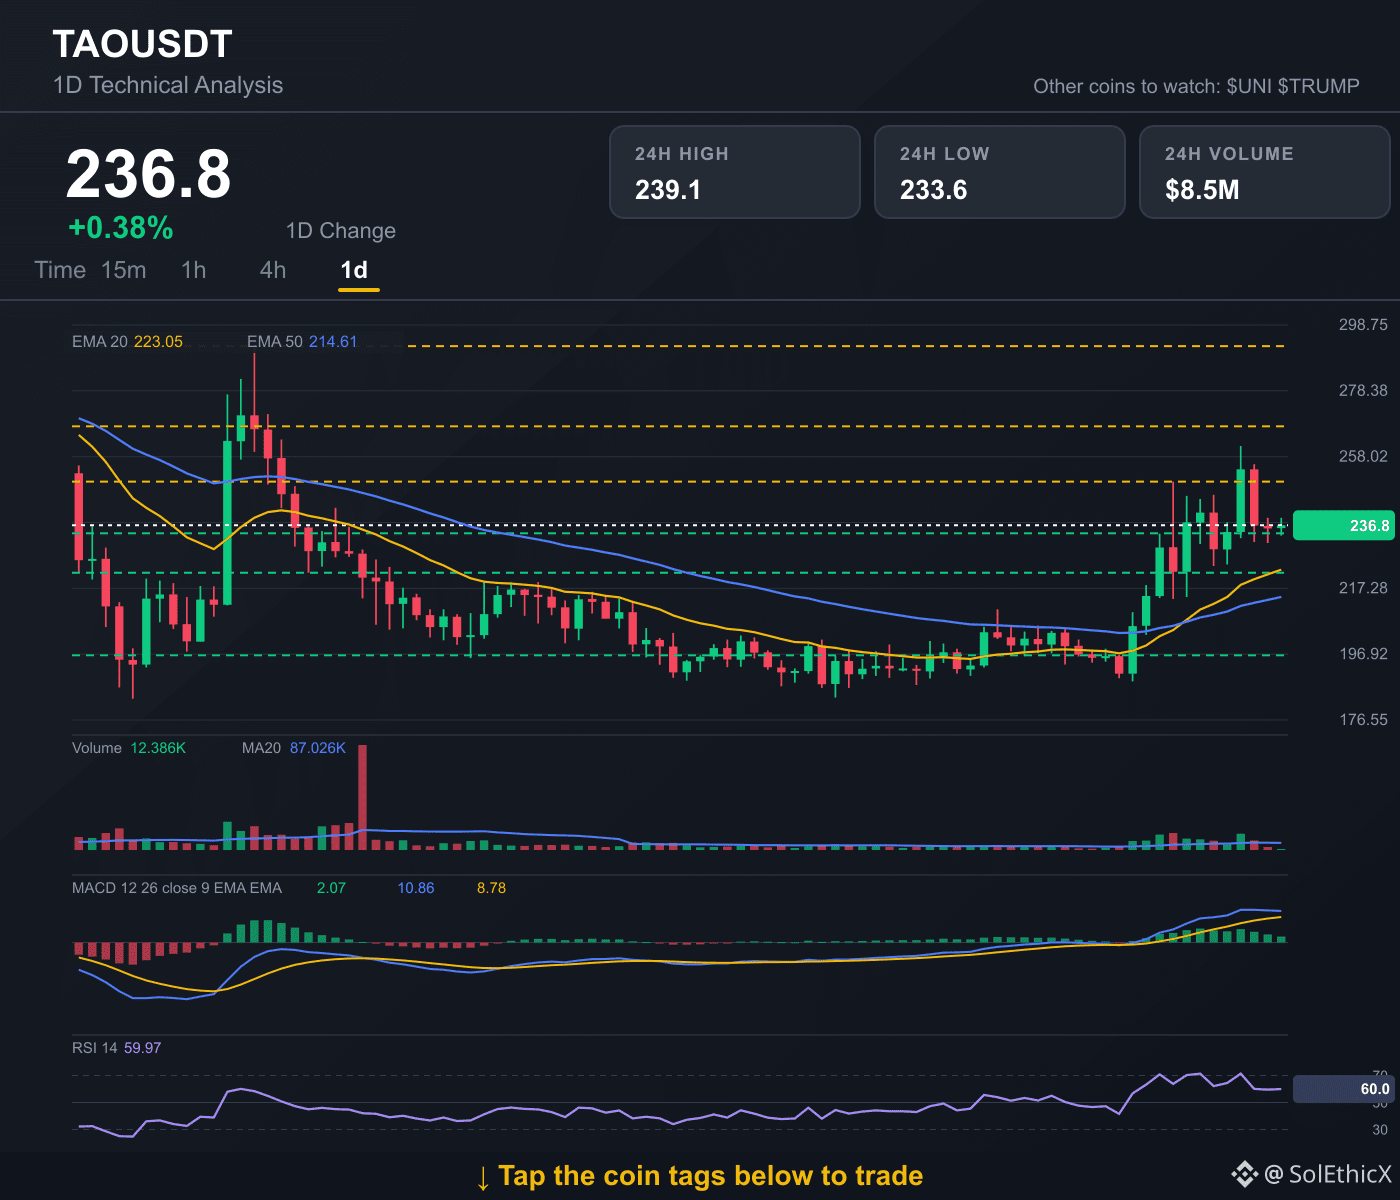Click the MACD value 10.86
Viewport: 1400px width, 1200px height.
[x=416, y=888]
